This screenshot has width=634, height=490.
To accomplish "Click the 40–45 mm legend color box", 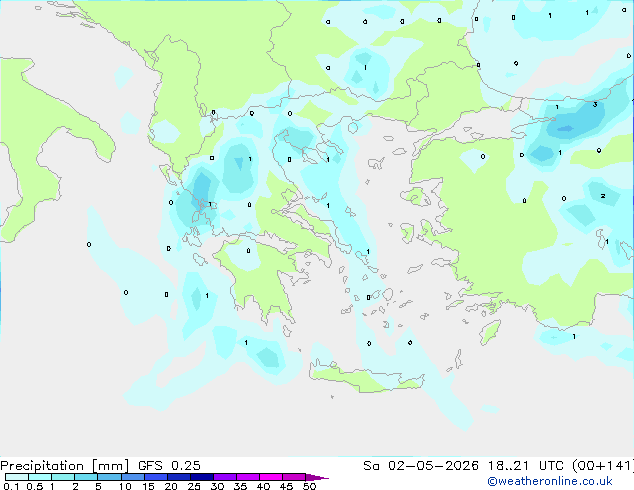I will (x=271, y=477).
